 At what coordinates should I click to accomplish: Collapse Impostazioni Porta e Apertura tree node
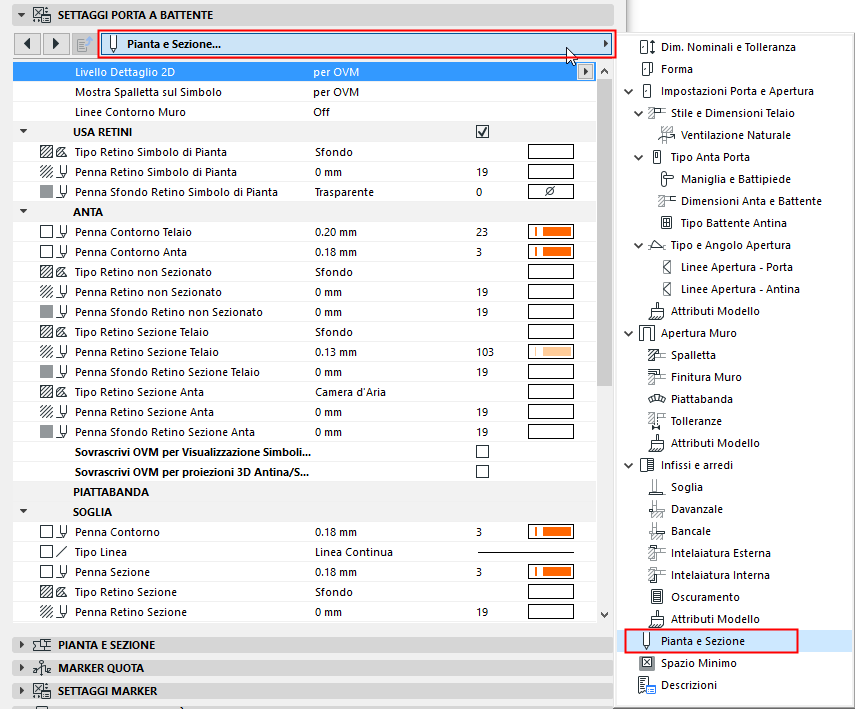[629, 91]
